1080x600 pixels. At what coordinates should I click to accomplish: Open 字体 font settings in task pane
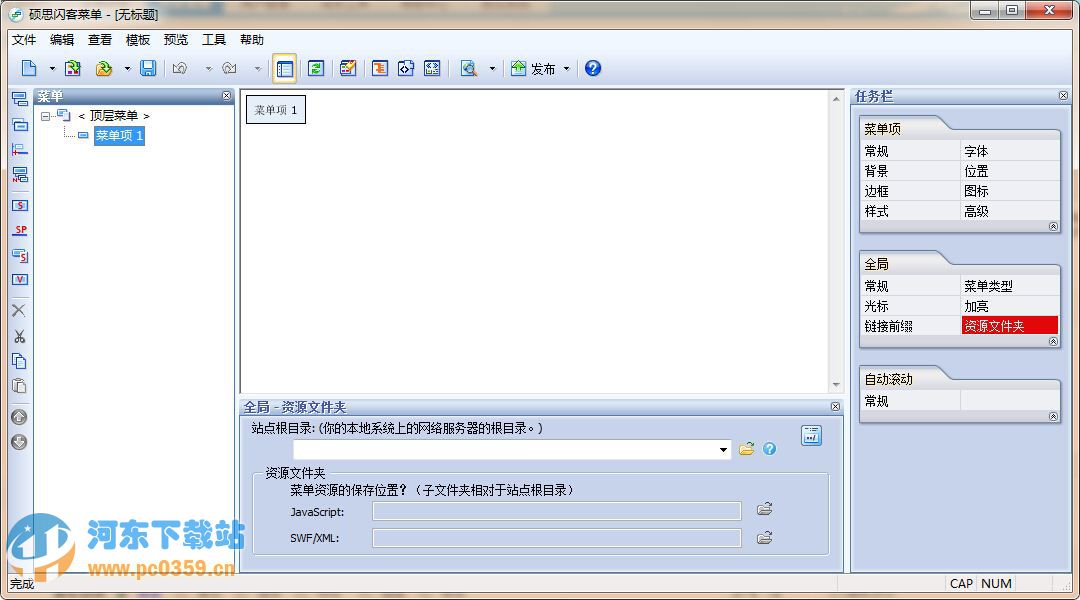975,150
